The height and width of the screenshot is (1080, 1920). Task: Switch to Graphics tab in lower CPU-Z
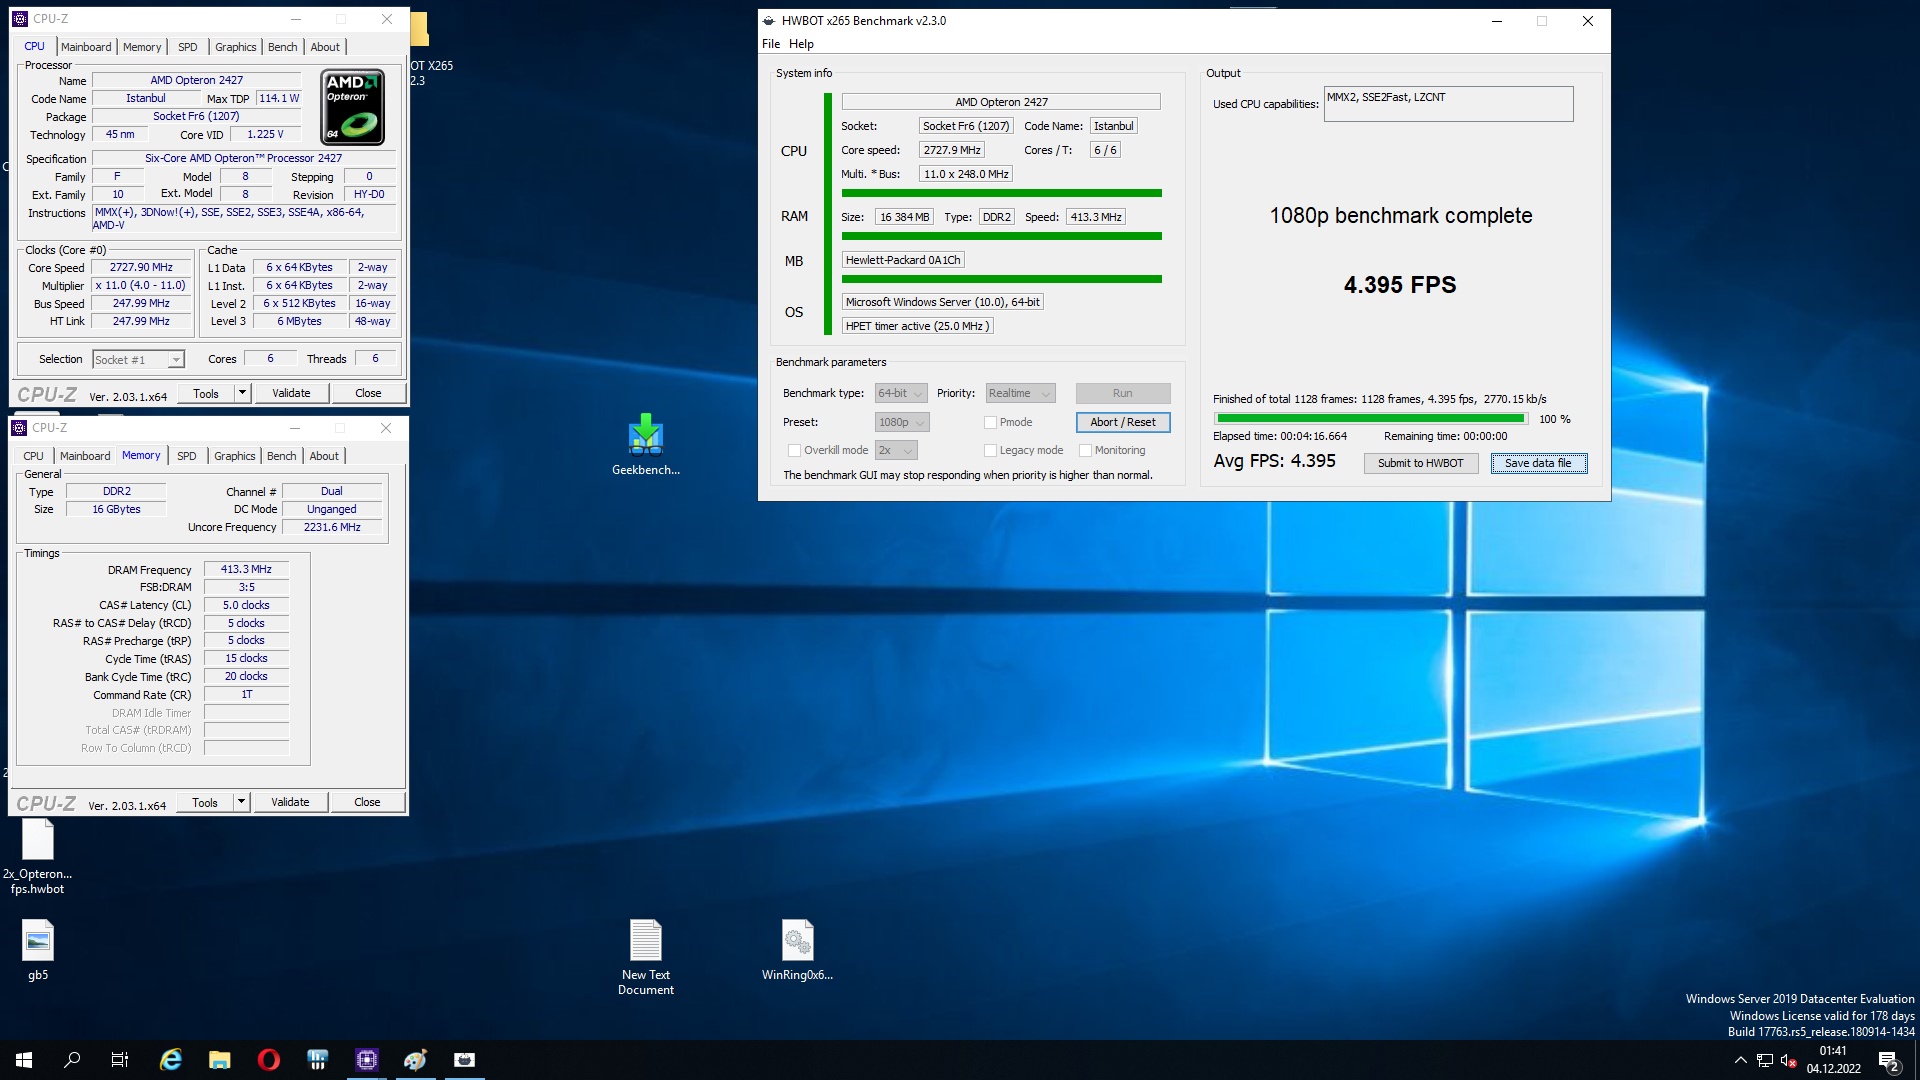tap(235, 456)
